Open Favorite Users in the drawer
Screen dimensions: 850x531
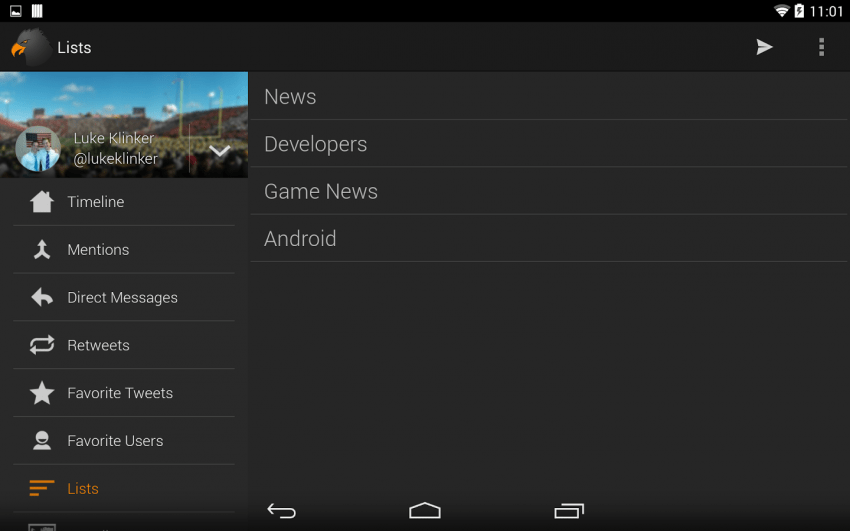[124, 441]
